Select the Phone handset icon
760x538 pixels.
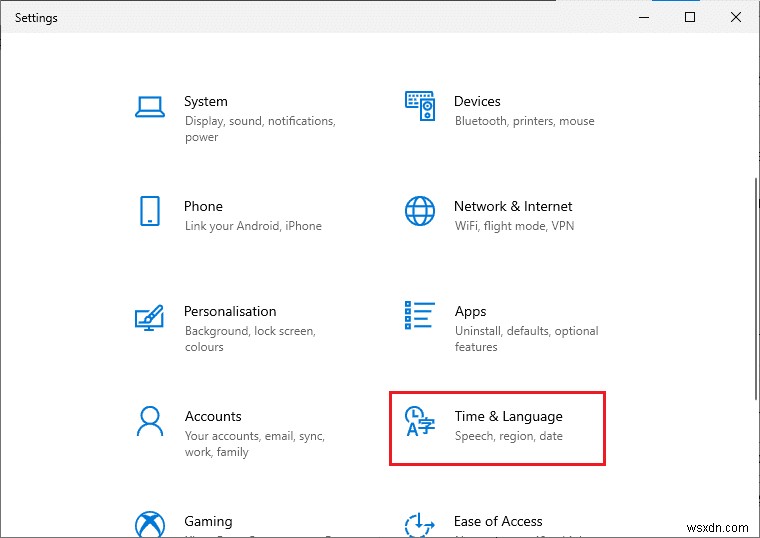[x=150, y=211]
